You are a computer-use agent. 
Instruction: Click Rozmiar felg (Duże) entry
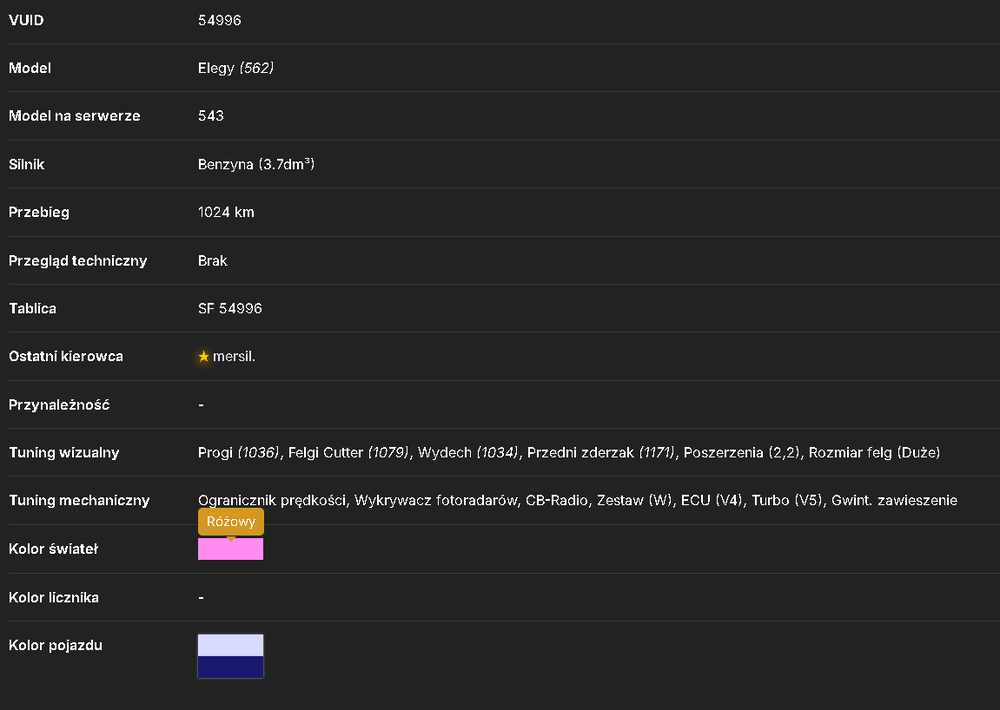click(874, 453)
